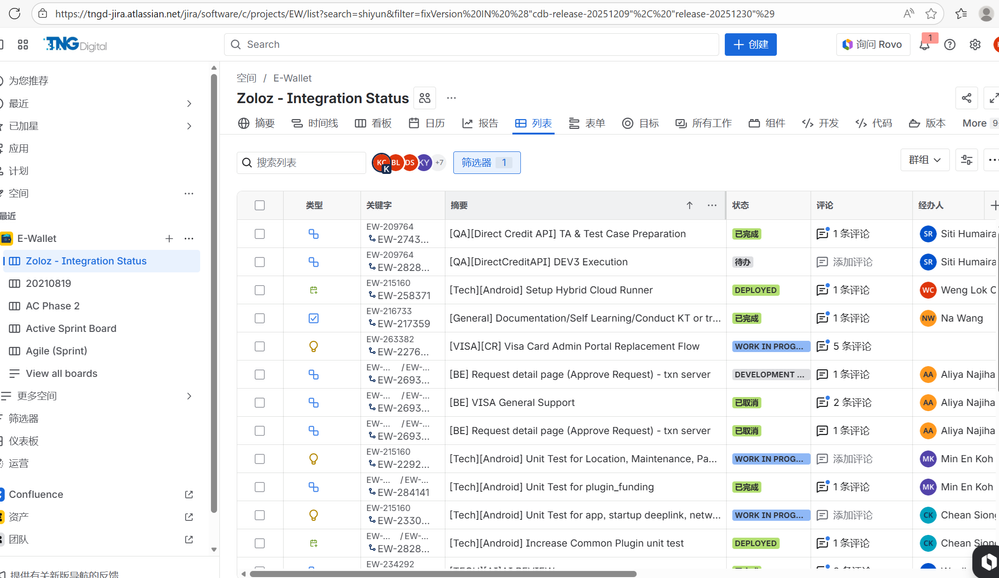The height and width of the screenshot is (578, 999).
Task: Check the BE VISA General Support row
Action: (x=259, y=403)
